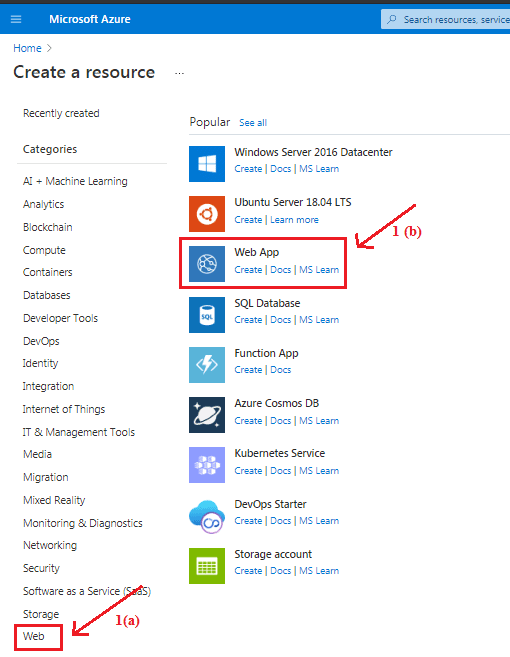Select the AI + Machine Learning category
510x657 pixels.
click(75, 181)
